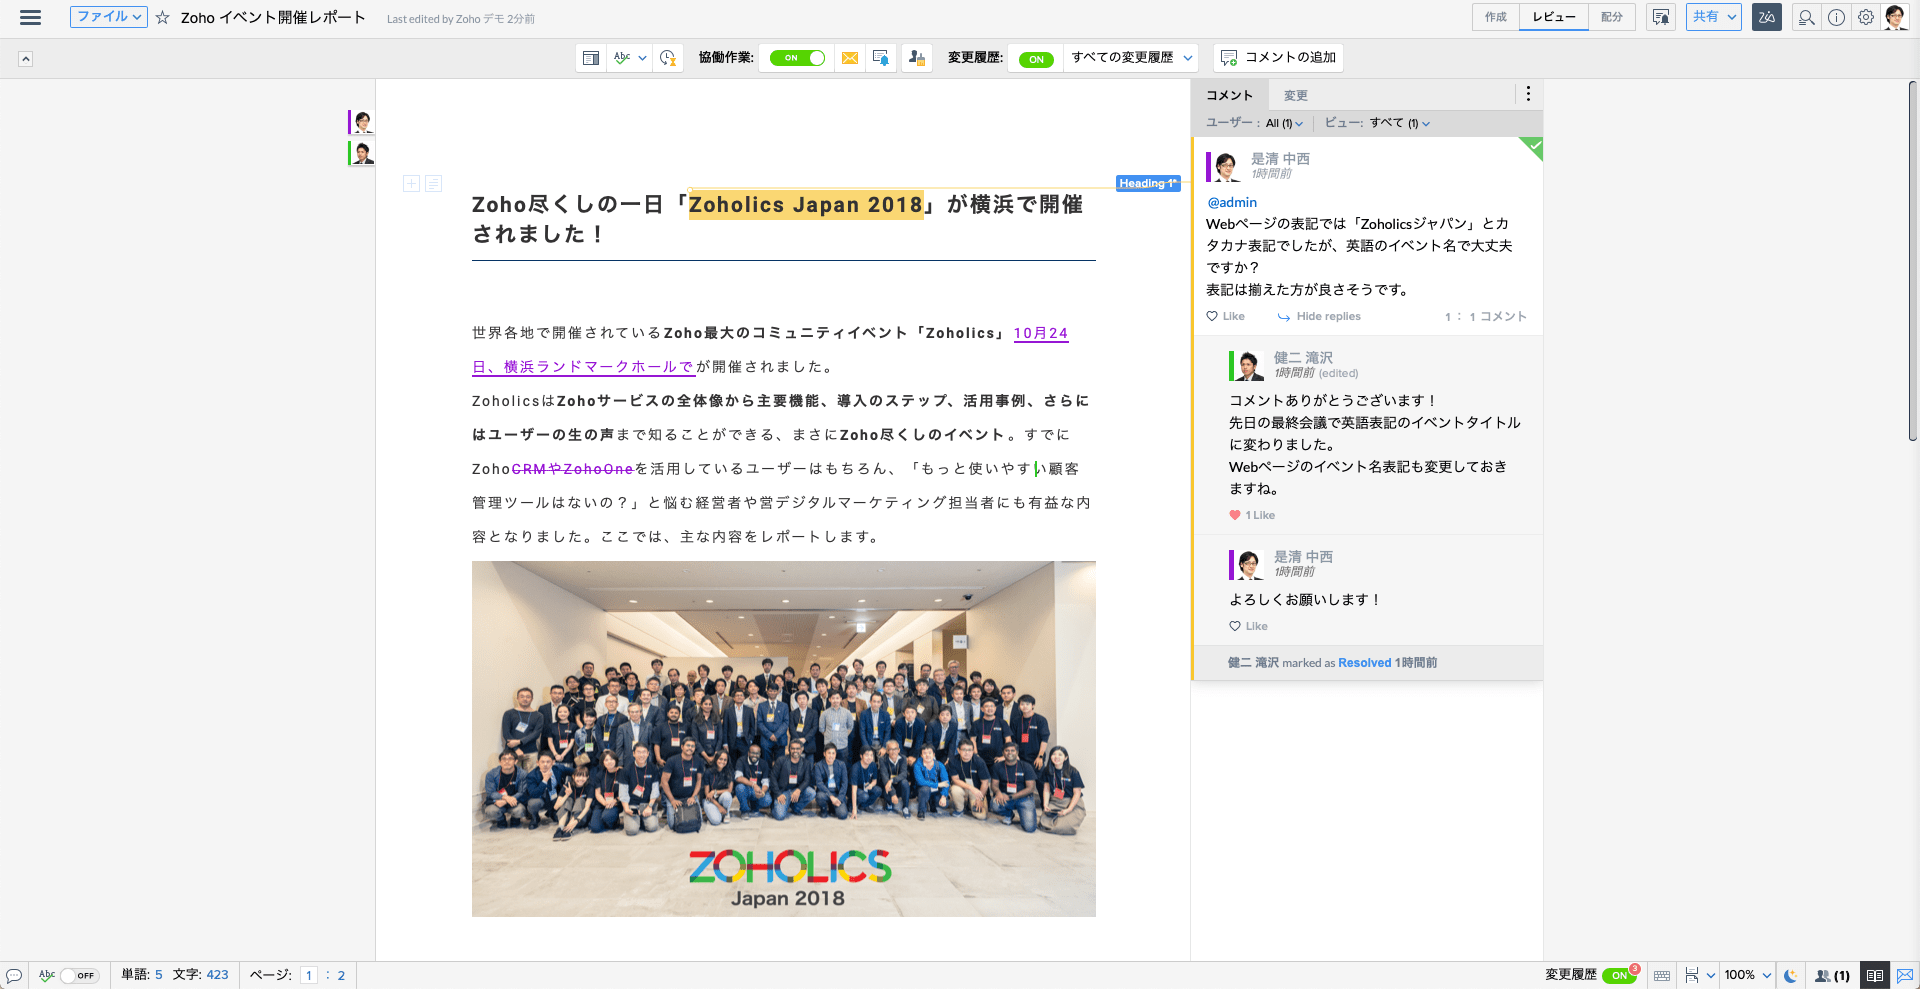Toggle 変更履歴 track changes in toolbar
The width and height of the screenshot is (1920, 989).
coord(1036,59)
